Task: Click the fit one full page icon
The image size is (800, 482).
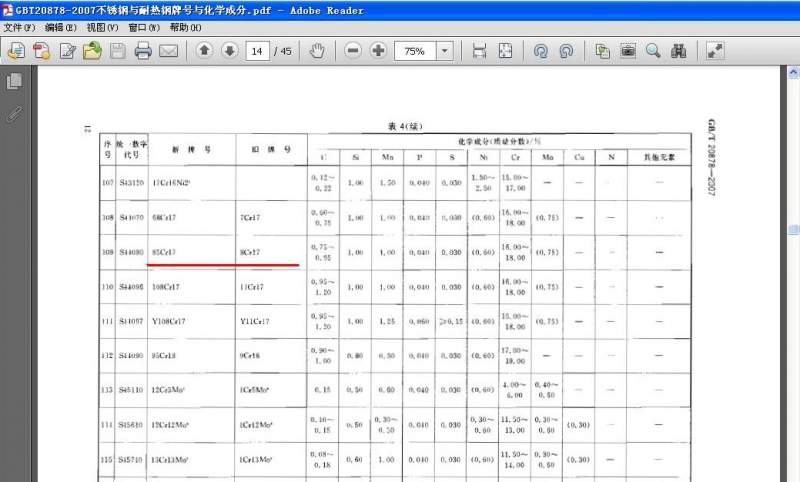Action: [505, 50]
